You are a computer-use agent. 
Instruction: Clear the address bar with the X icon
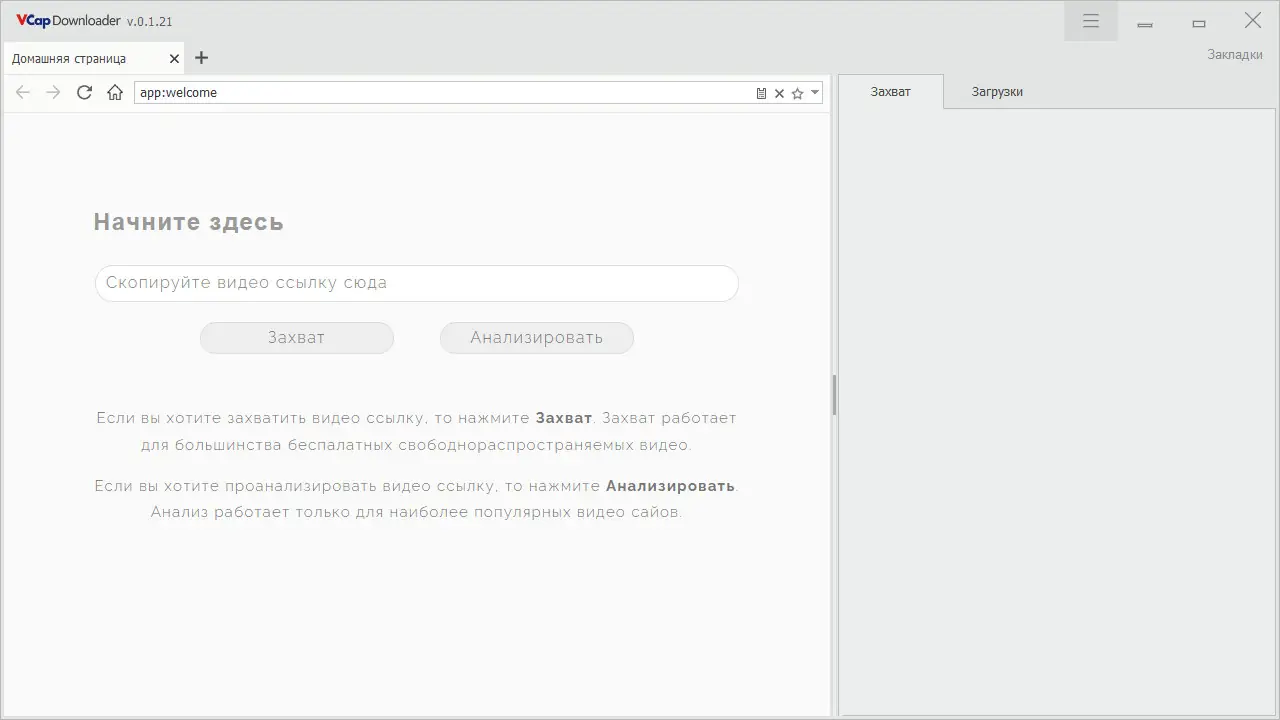pyautogui.click(x=779, y=93)
